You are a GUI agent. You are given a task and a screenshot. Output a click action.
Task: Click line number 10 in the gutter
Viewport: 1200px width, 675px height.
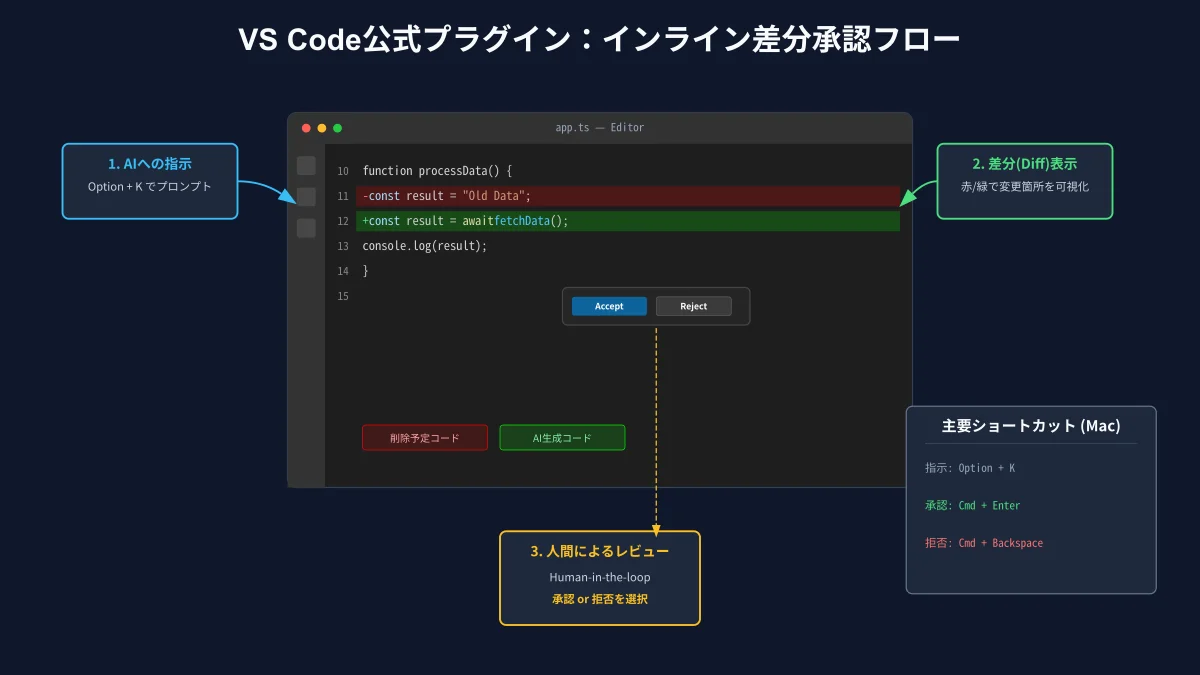click(343, 171)
